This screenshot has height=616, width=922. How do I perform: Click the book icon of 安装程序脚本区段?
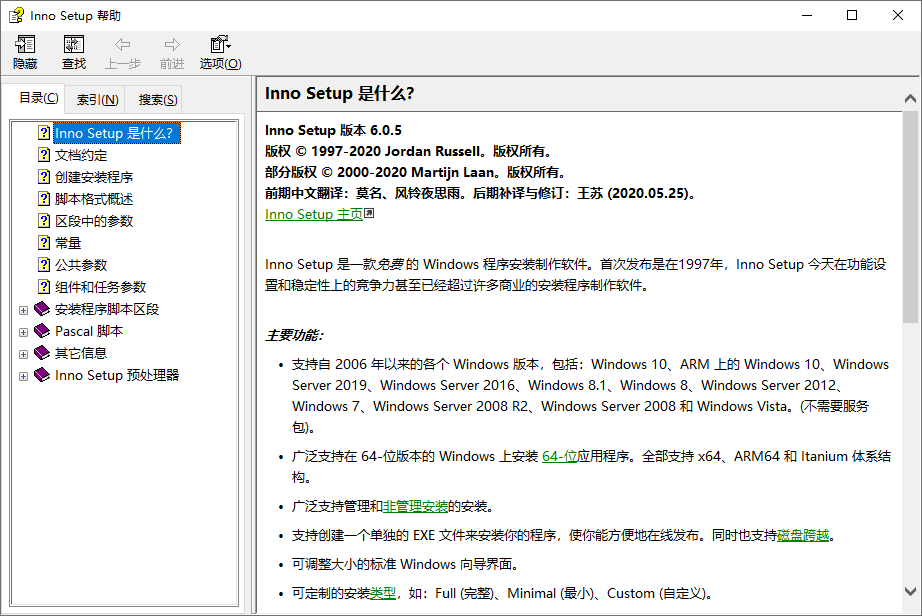pyautogui.click(x=42, y=309)
